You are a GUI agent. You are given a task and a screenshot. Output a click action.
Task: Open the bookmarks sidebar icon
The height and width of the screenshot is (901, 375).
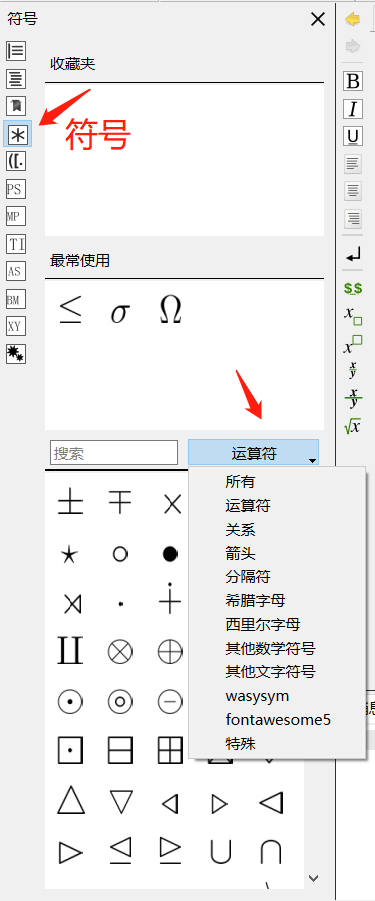tap(16, 106)
